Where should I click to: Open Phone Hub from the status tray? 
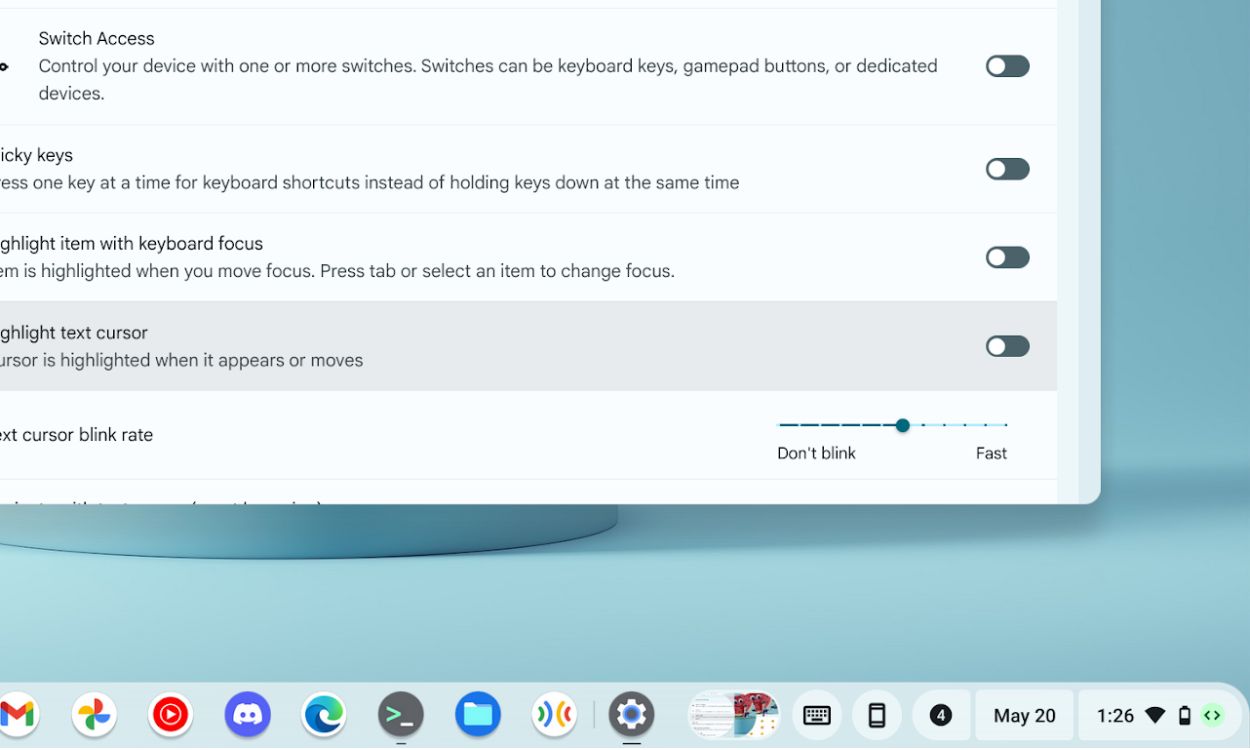point(877,715)
